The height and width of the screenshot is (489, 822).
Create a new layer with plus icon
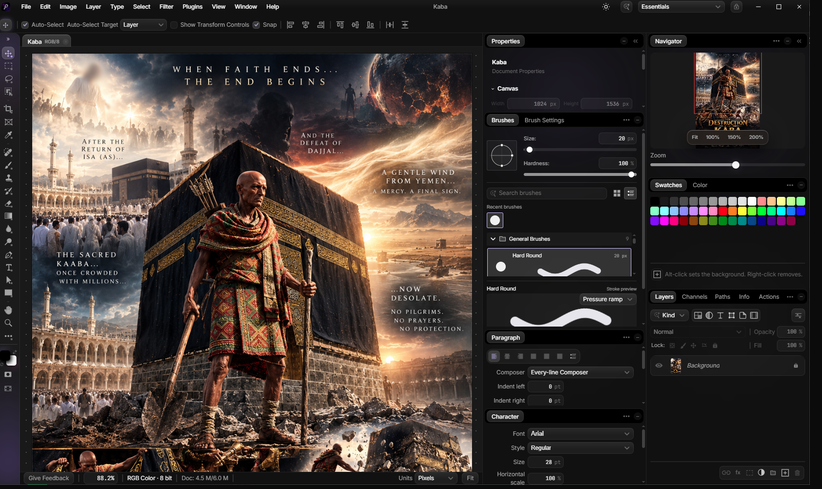point(785,473)
